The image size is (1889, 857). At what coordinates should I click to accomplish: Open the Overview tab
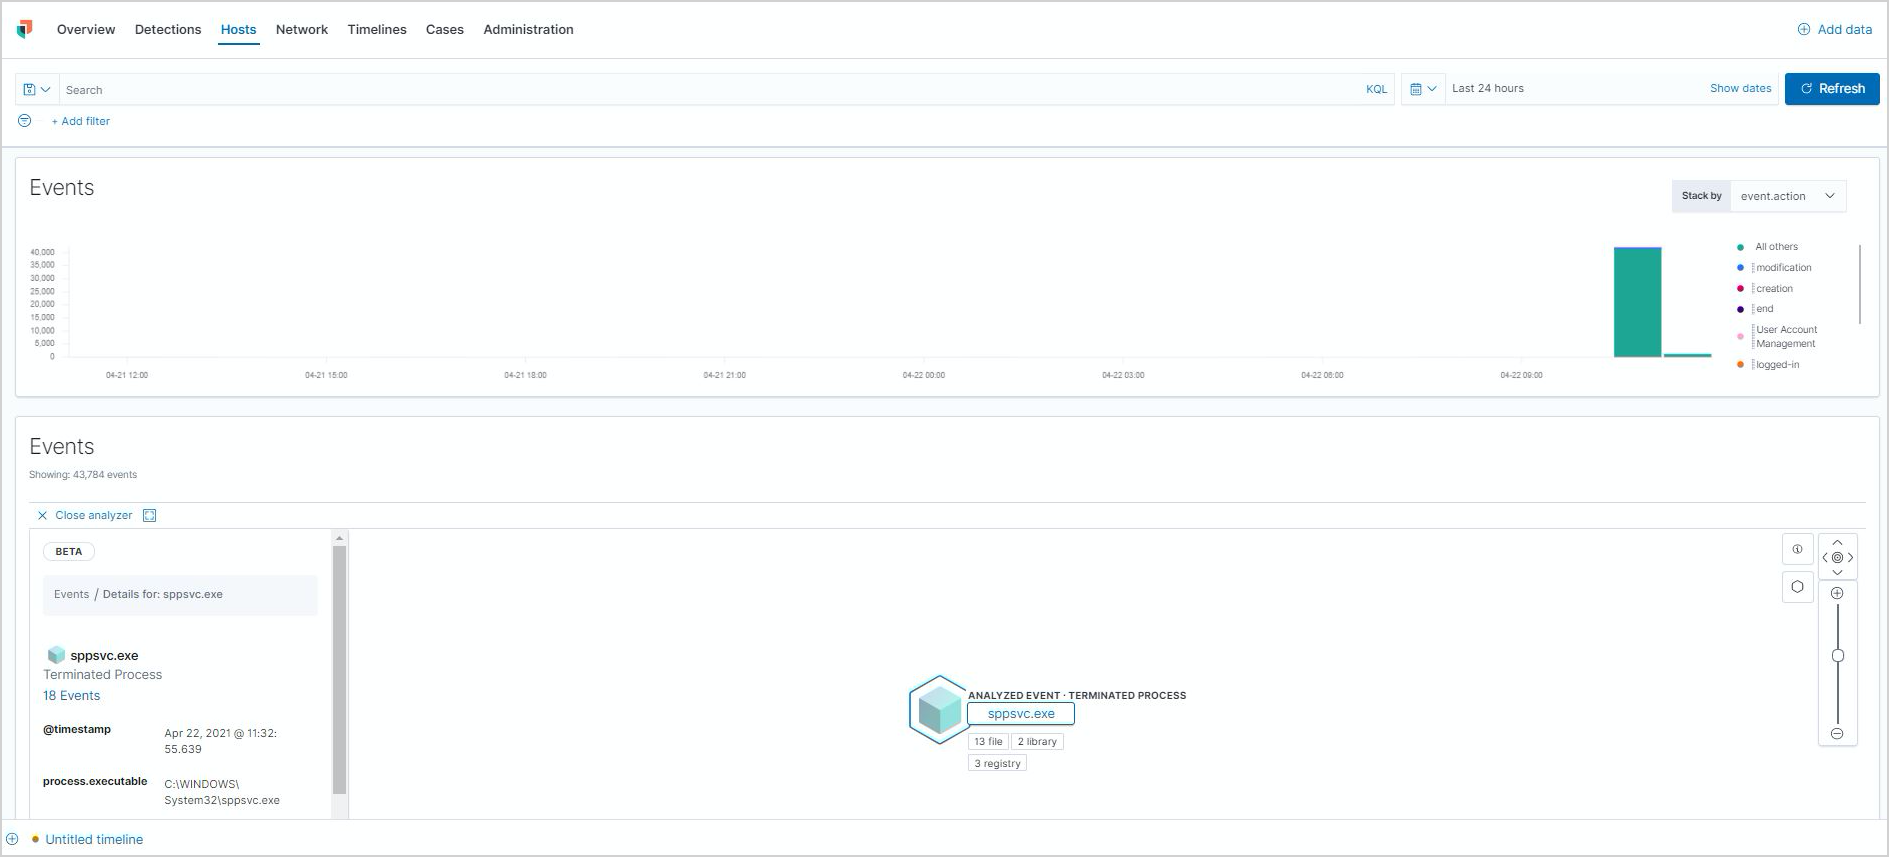(x=86, y=30)
